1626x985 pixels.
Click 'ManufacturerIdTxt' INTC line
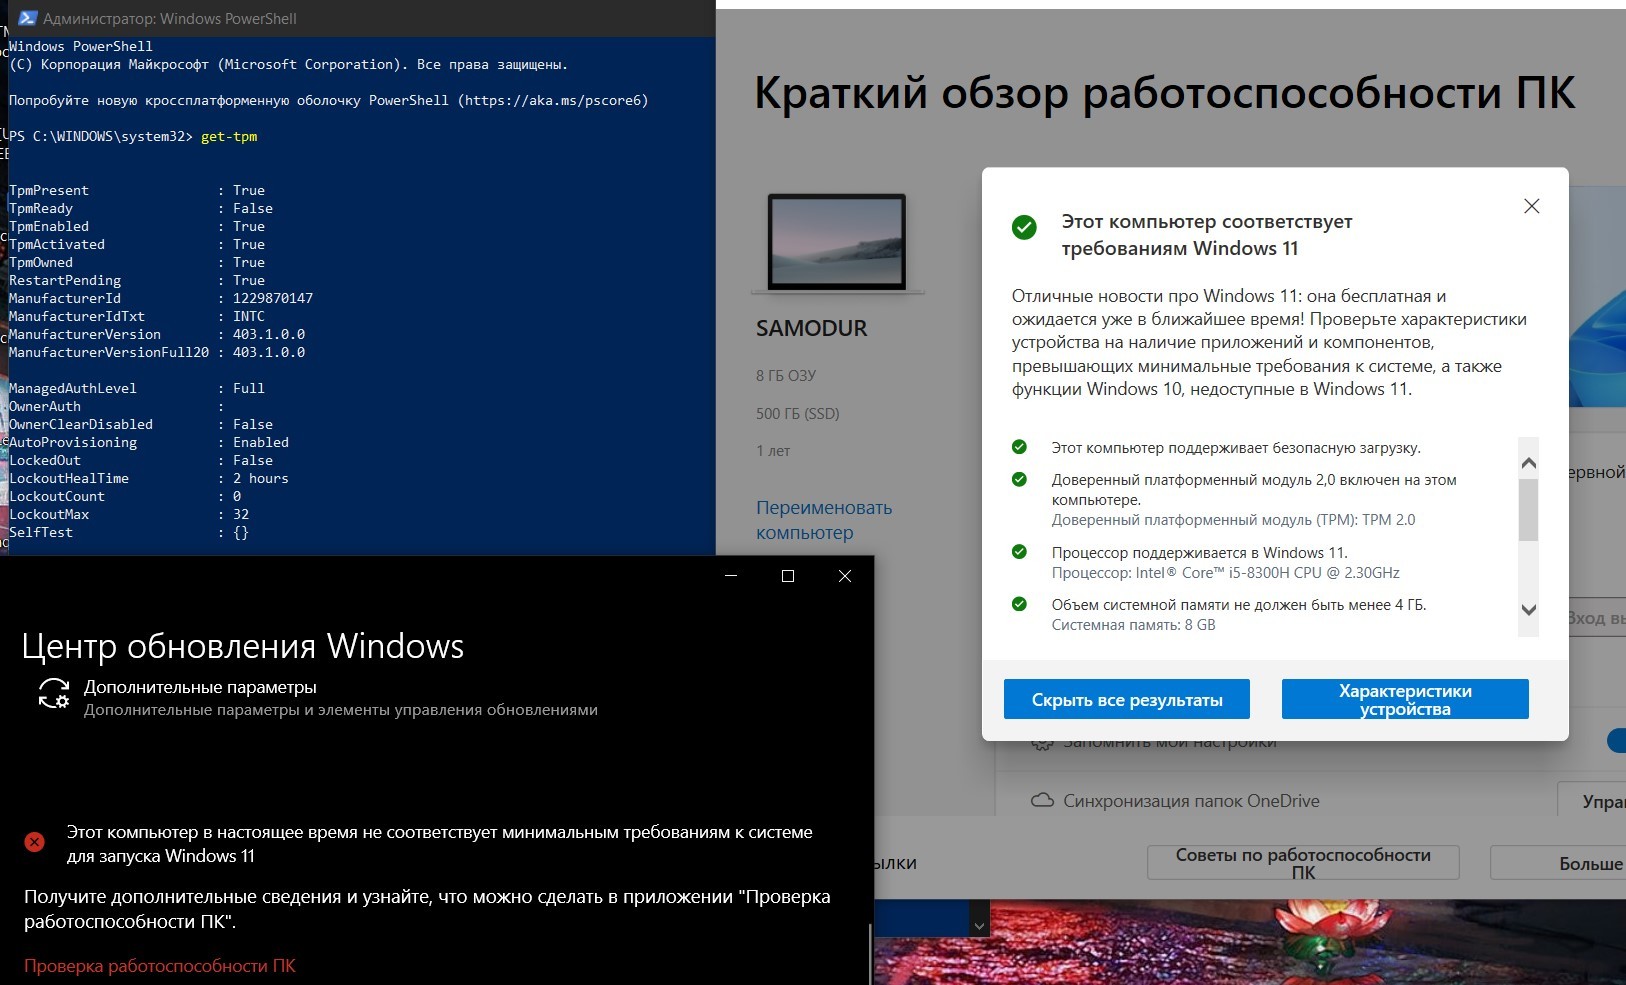137,316
